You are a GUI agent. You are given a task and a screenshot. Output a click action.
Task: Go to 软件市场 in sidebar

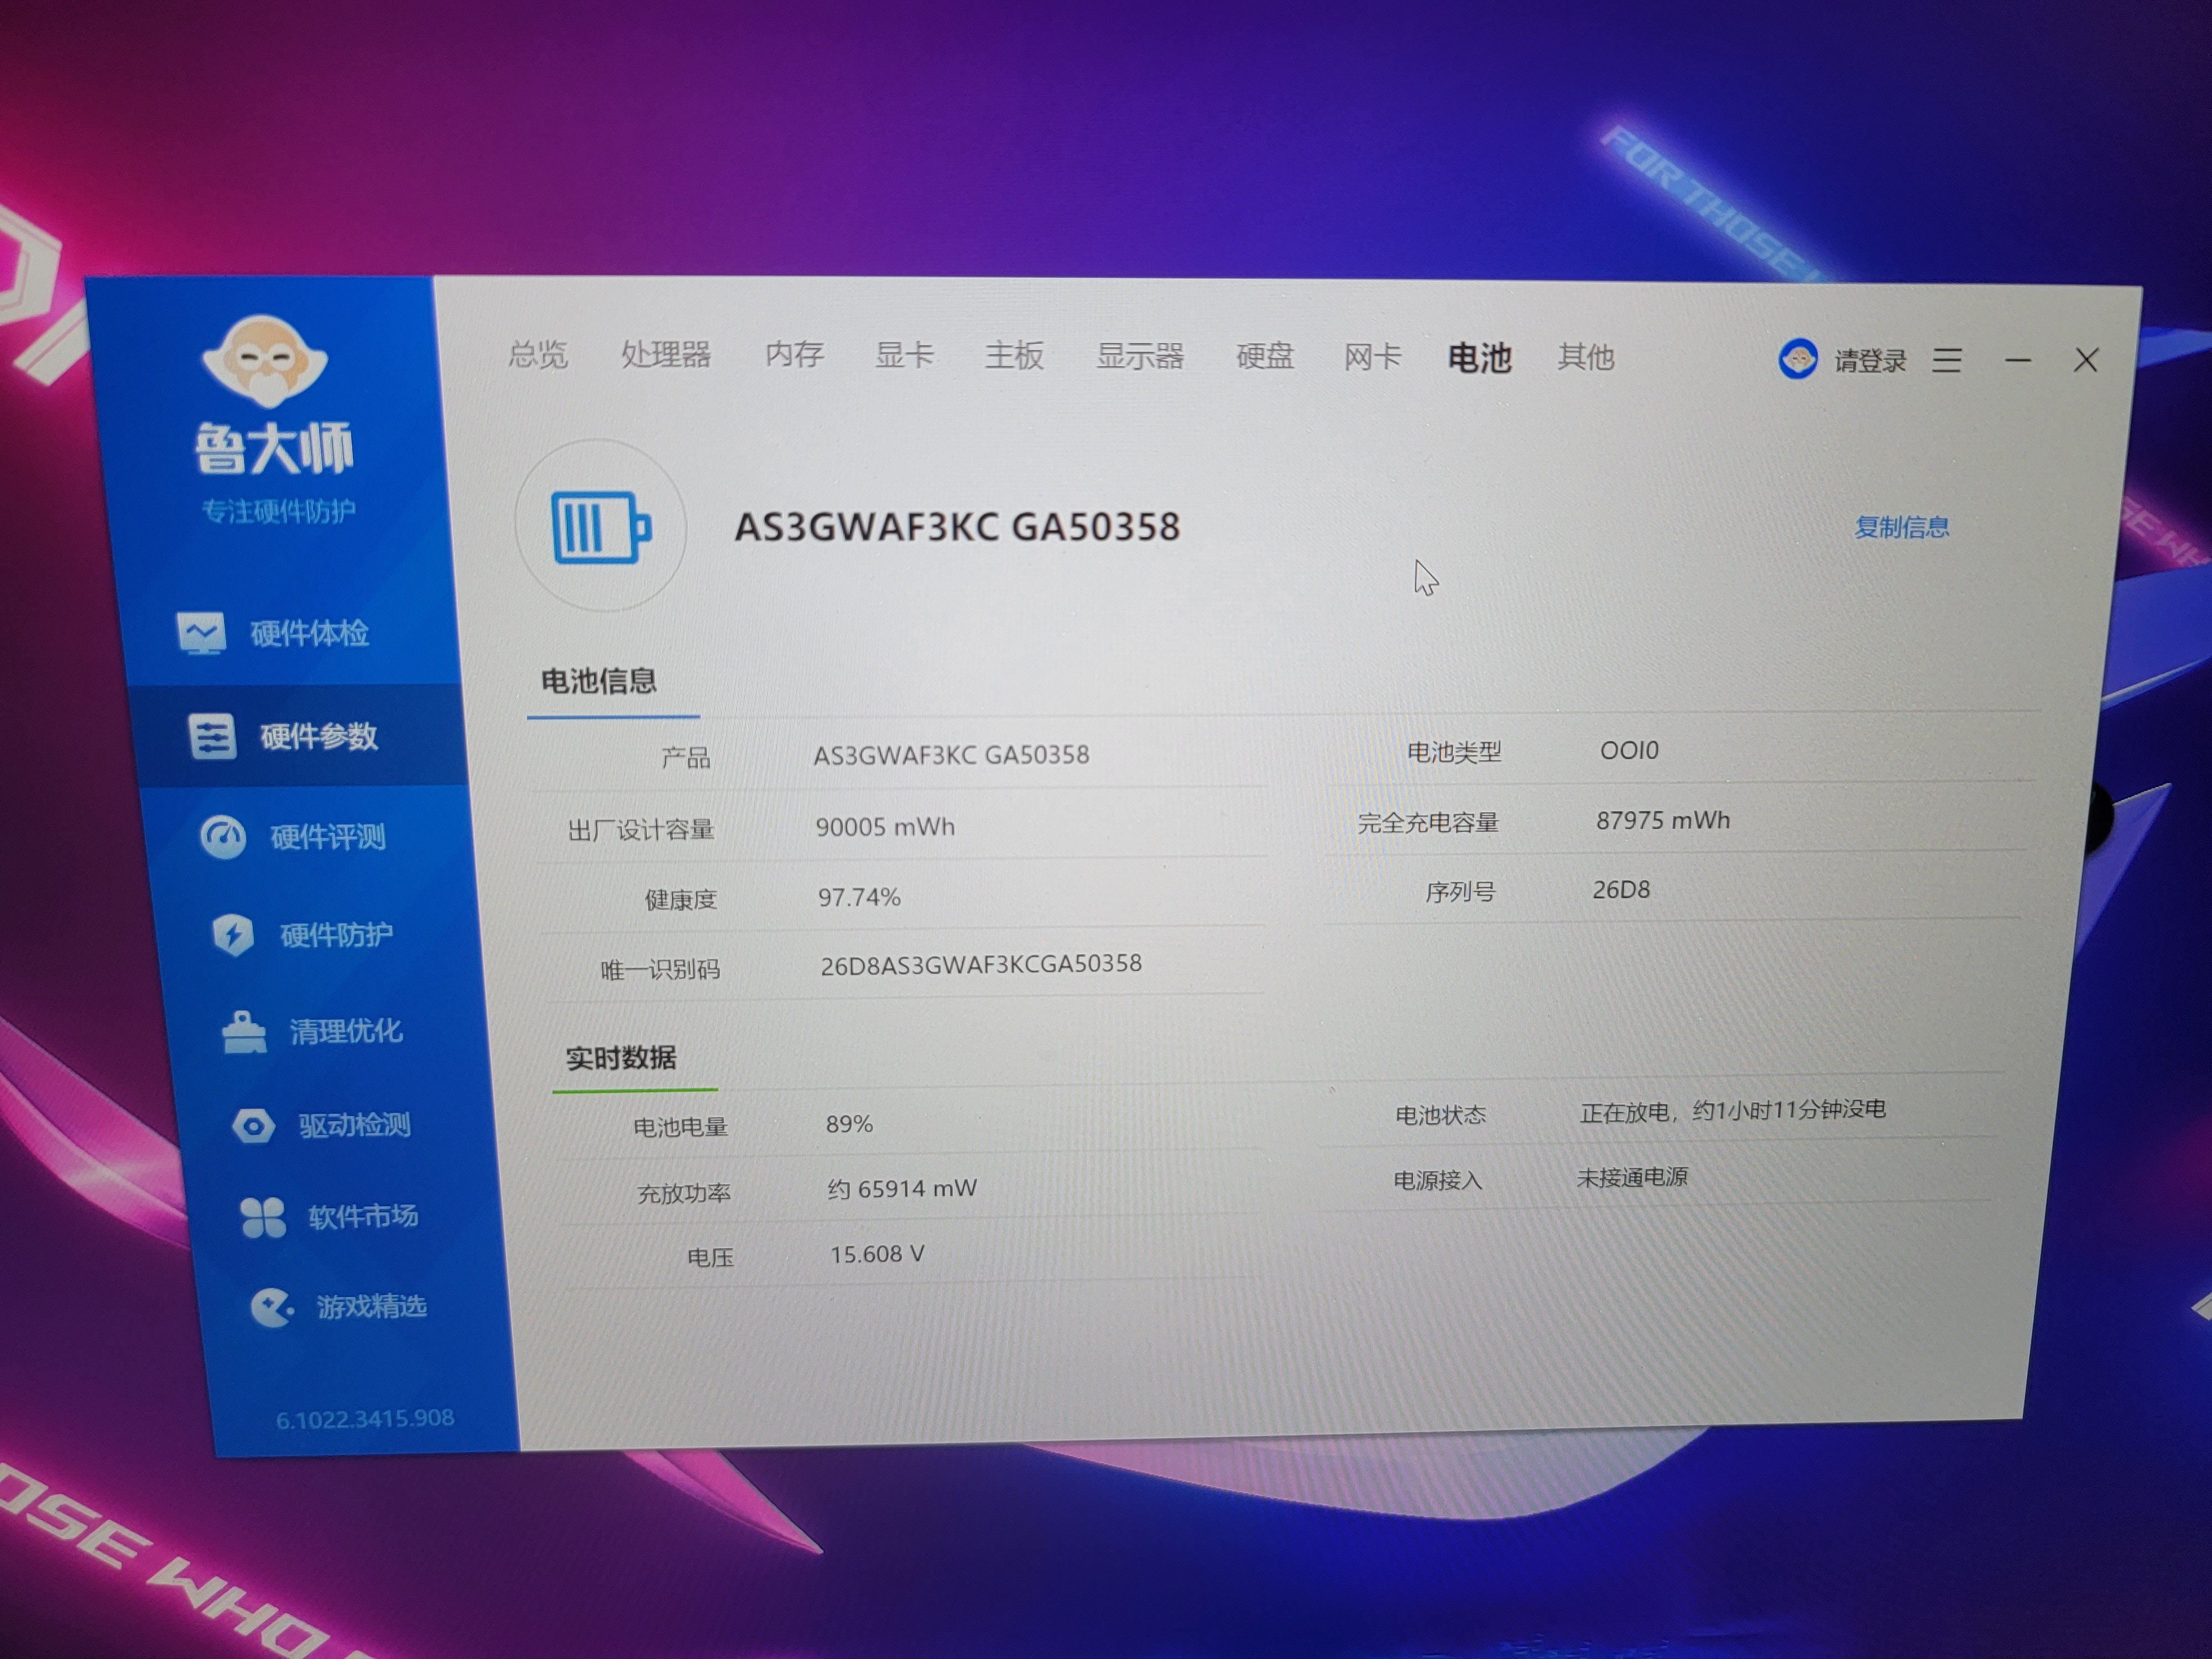tap(363, 1217)
